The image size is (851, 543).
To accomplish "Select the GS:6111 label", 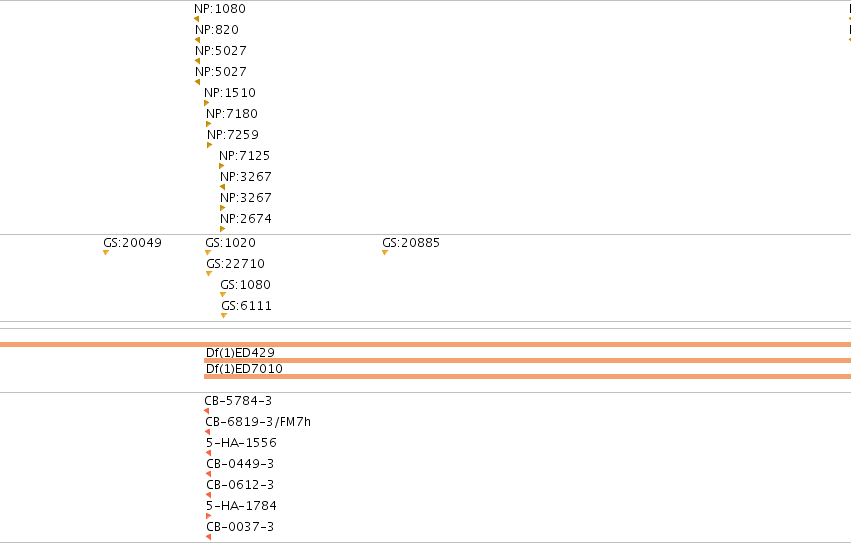I will tap(246, 306).
